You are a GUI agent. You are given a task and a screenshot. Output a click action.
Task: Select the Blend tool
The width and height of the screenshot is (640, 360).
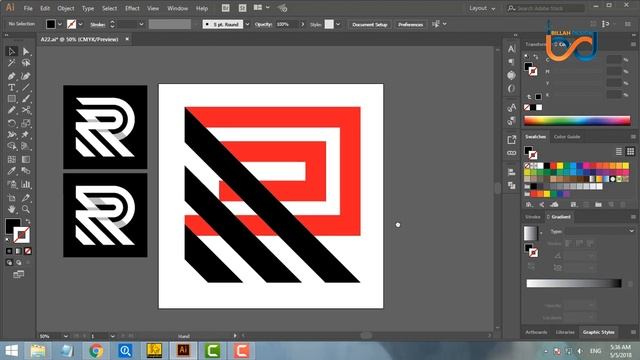(26, 171)
